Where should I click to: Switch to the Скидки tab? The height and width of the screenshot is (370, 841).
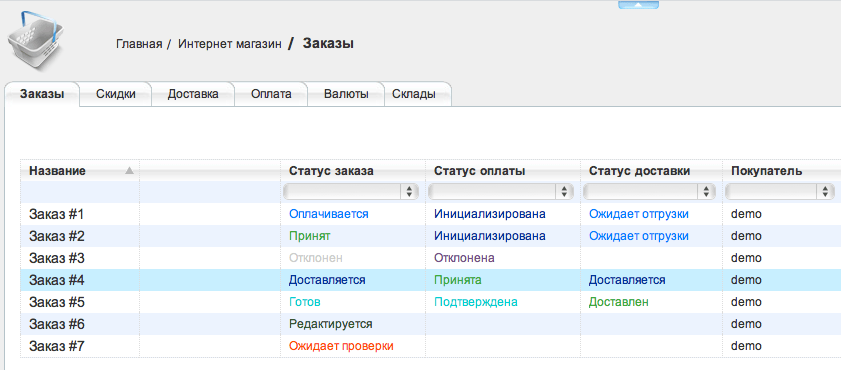(116, 94)
